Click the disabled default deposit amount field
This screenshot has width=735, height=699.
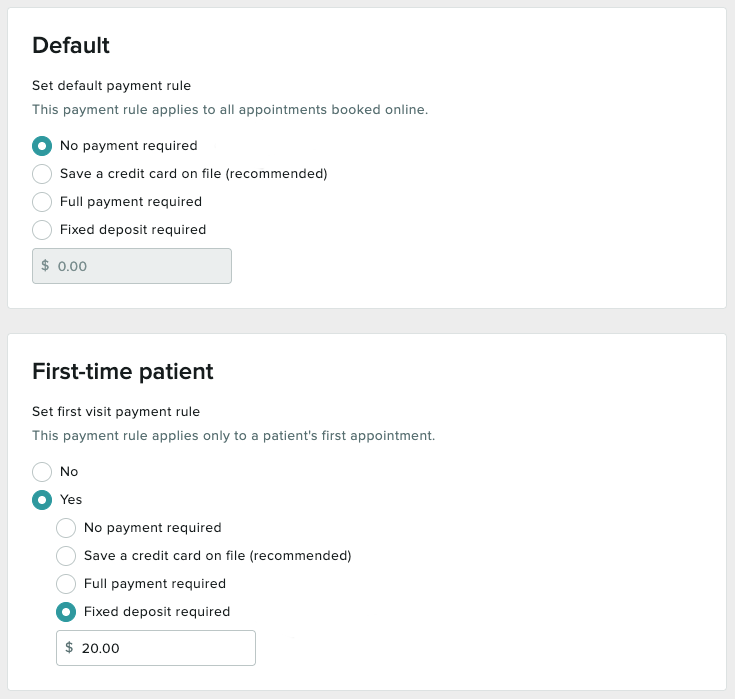(140, 266)
